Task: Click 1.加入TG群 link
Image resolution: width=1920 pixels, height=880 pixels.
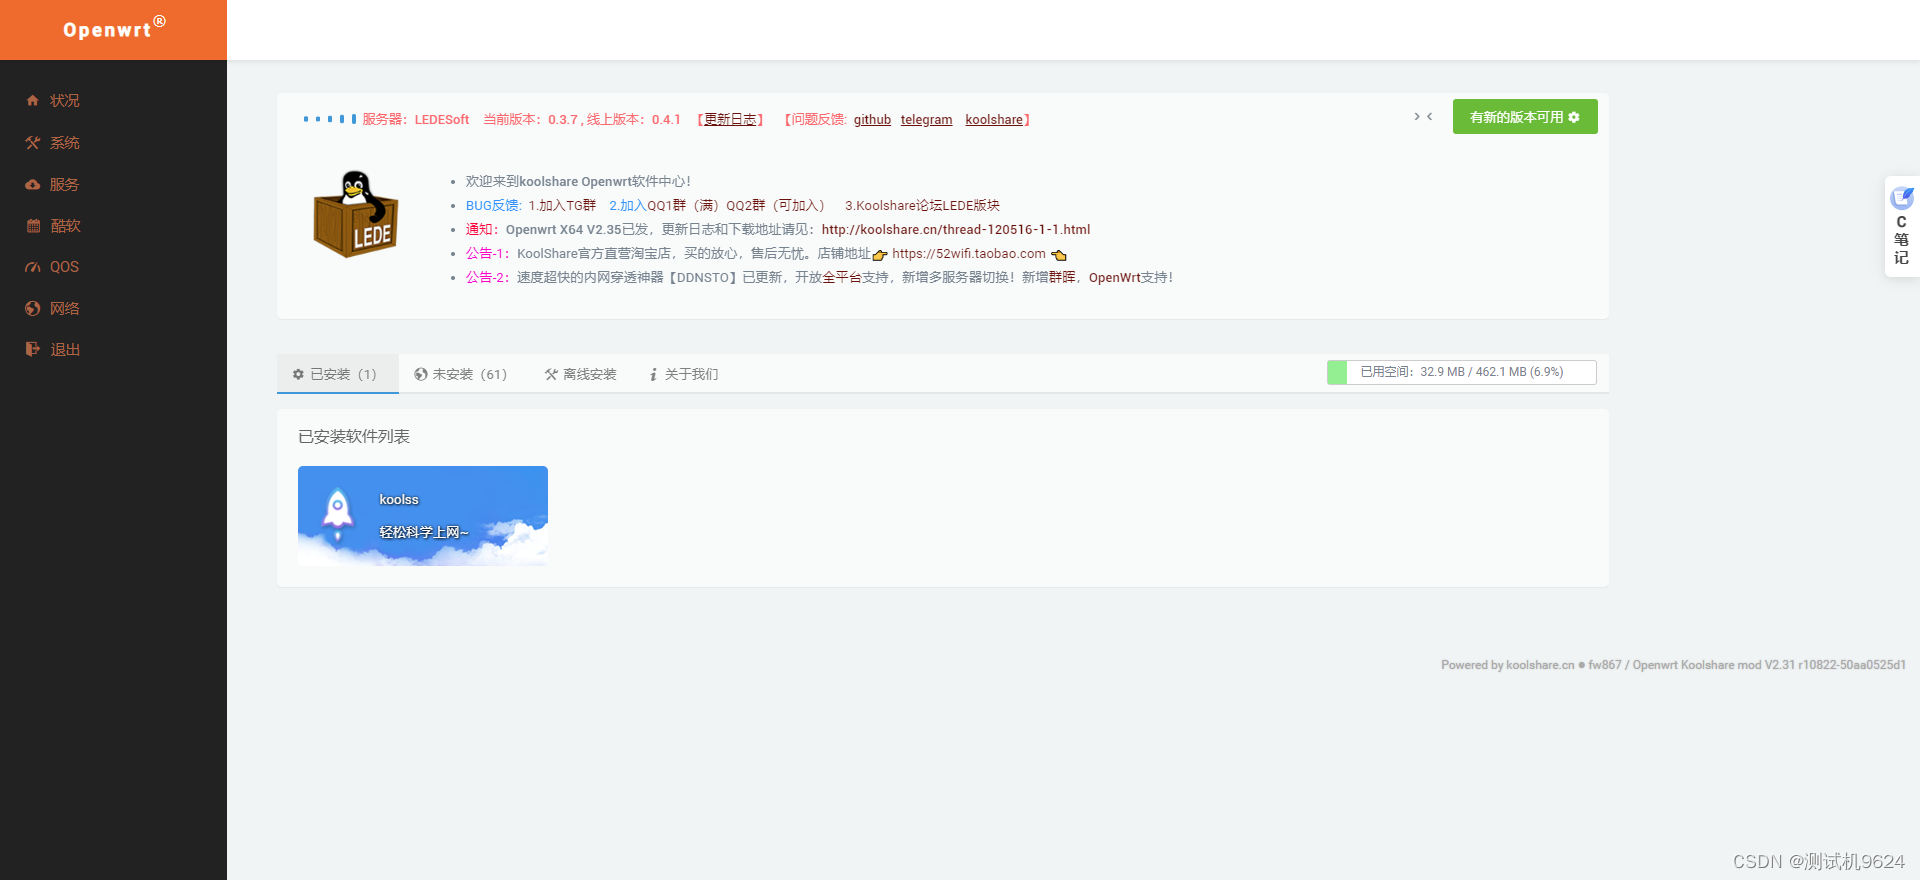Action: click(562, 206)
